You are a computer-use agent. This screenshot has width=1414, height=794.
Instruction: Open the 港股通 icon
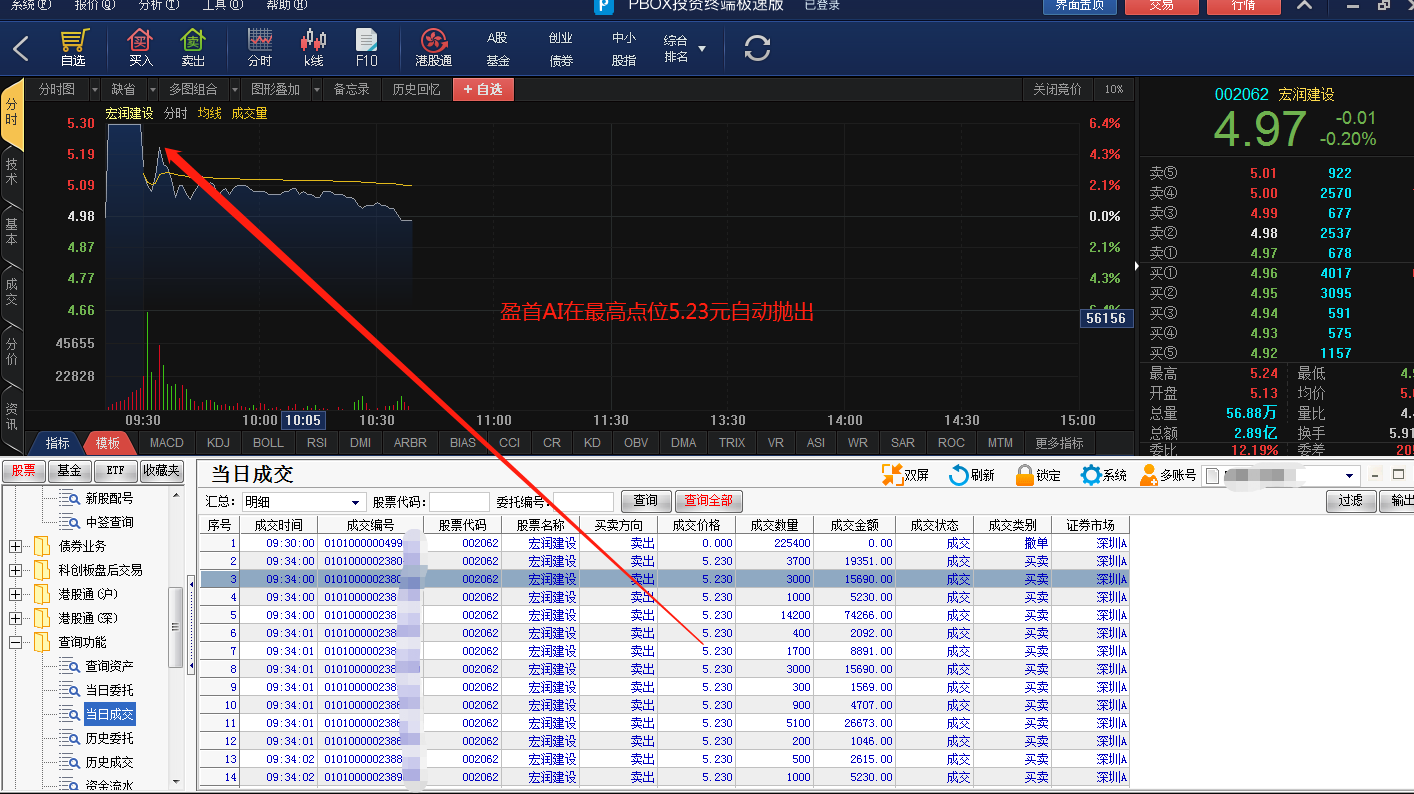434,41
